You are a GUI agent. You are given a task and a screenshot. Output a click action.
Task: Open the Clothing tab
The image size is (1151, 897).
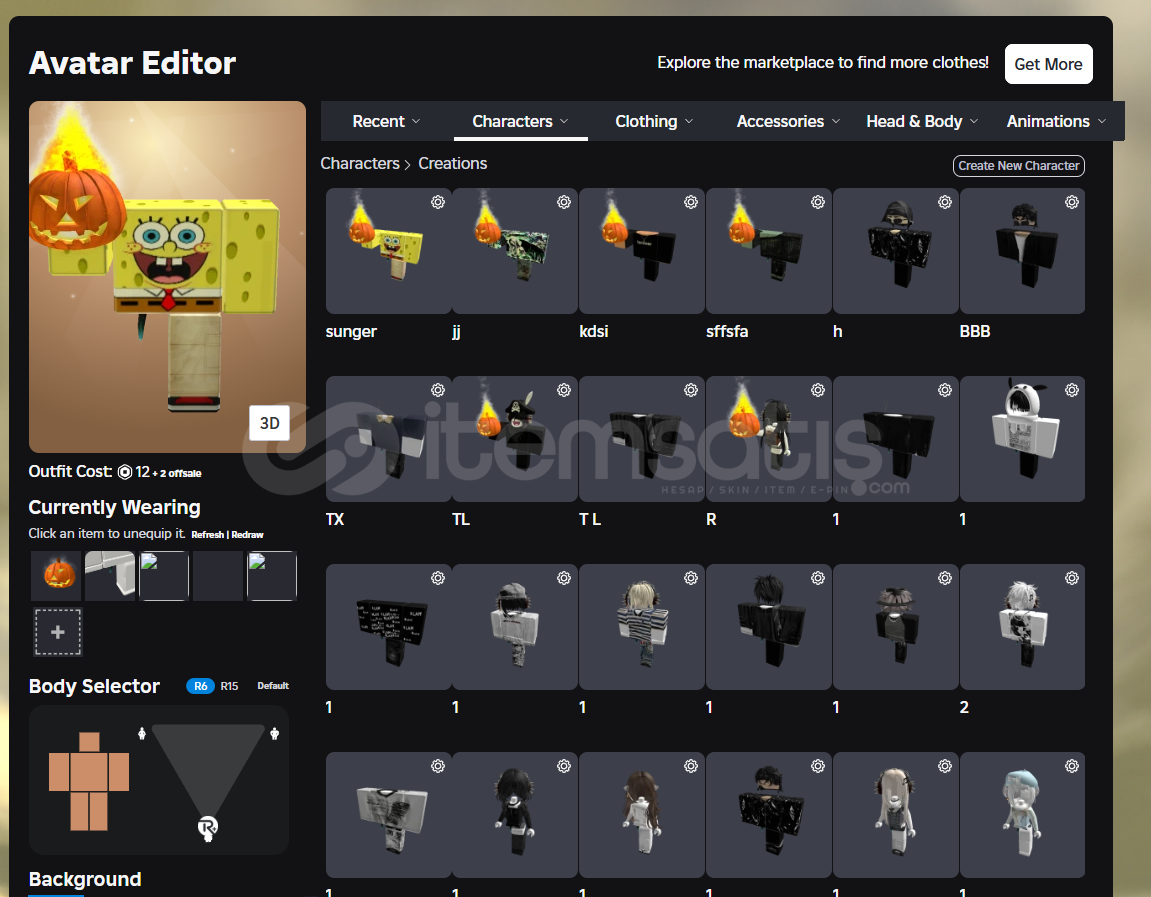654,121
